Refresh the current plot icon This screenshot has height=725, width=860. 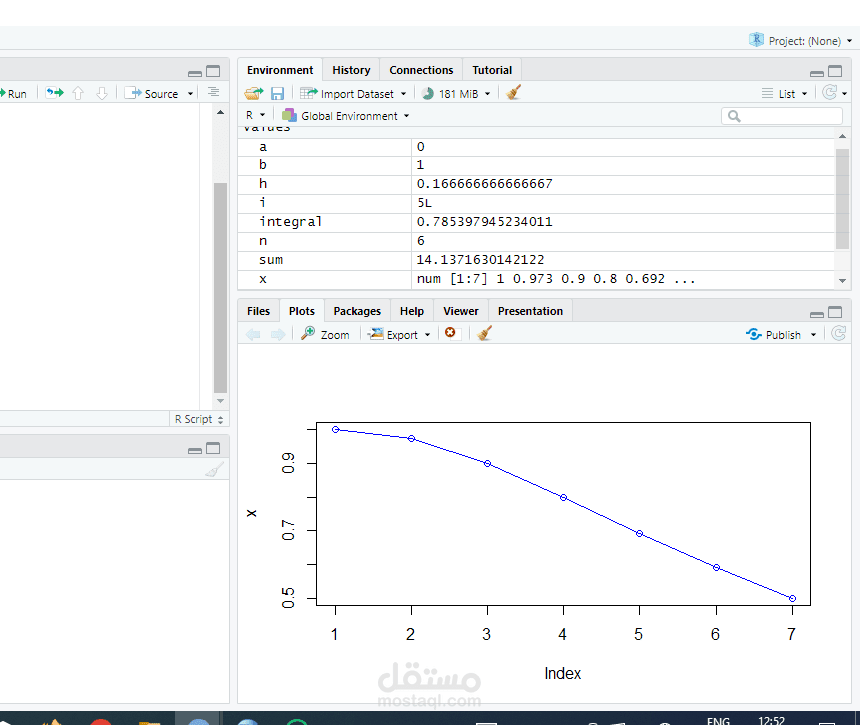click(839, 333)
